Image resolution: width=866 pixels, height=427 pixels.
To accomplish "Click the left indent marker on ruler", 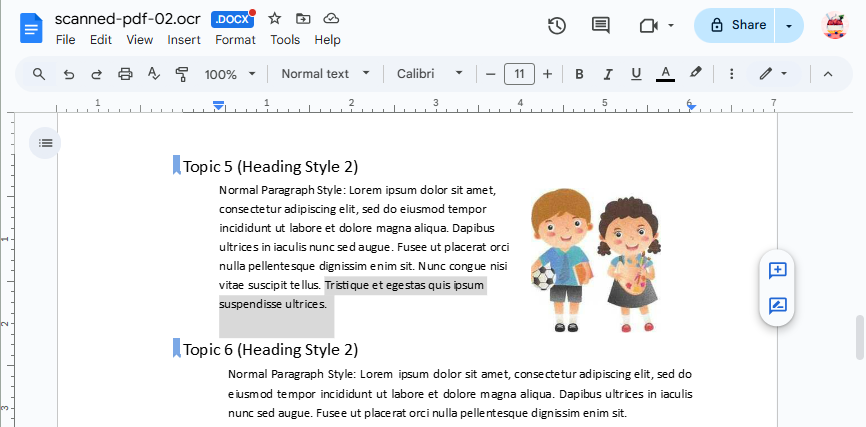I will point(219,106).
